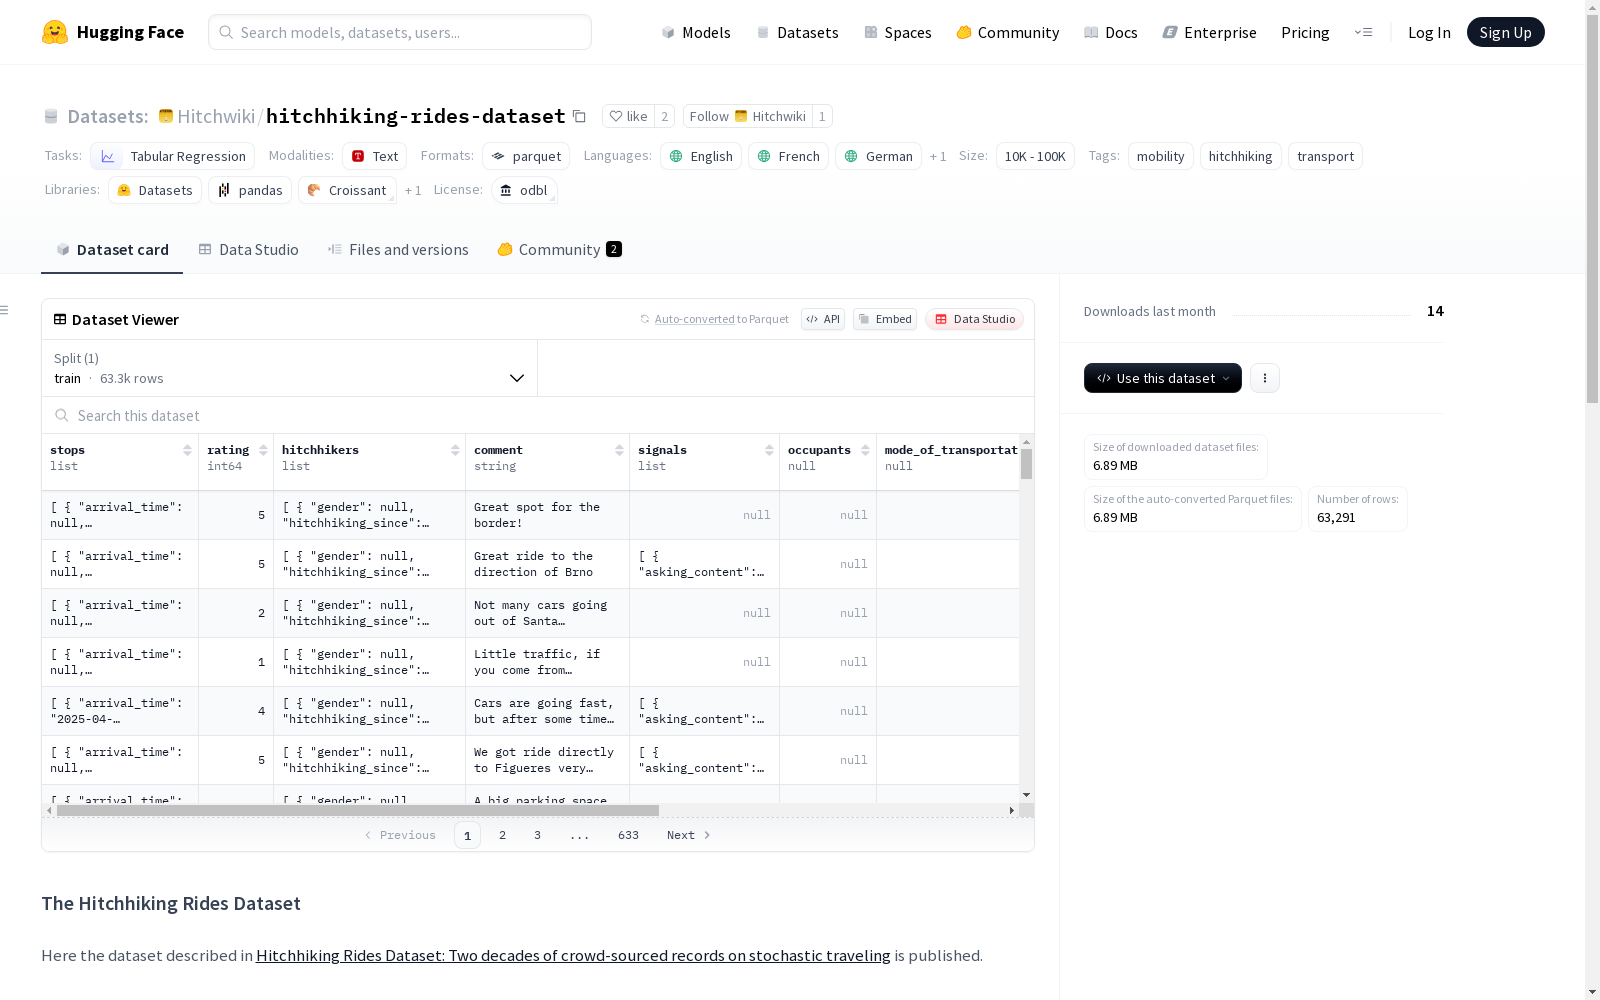Open Spaces in the top navigation

898,32
